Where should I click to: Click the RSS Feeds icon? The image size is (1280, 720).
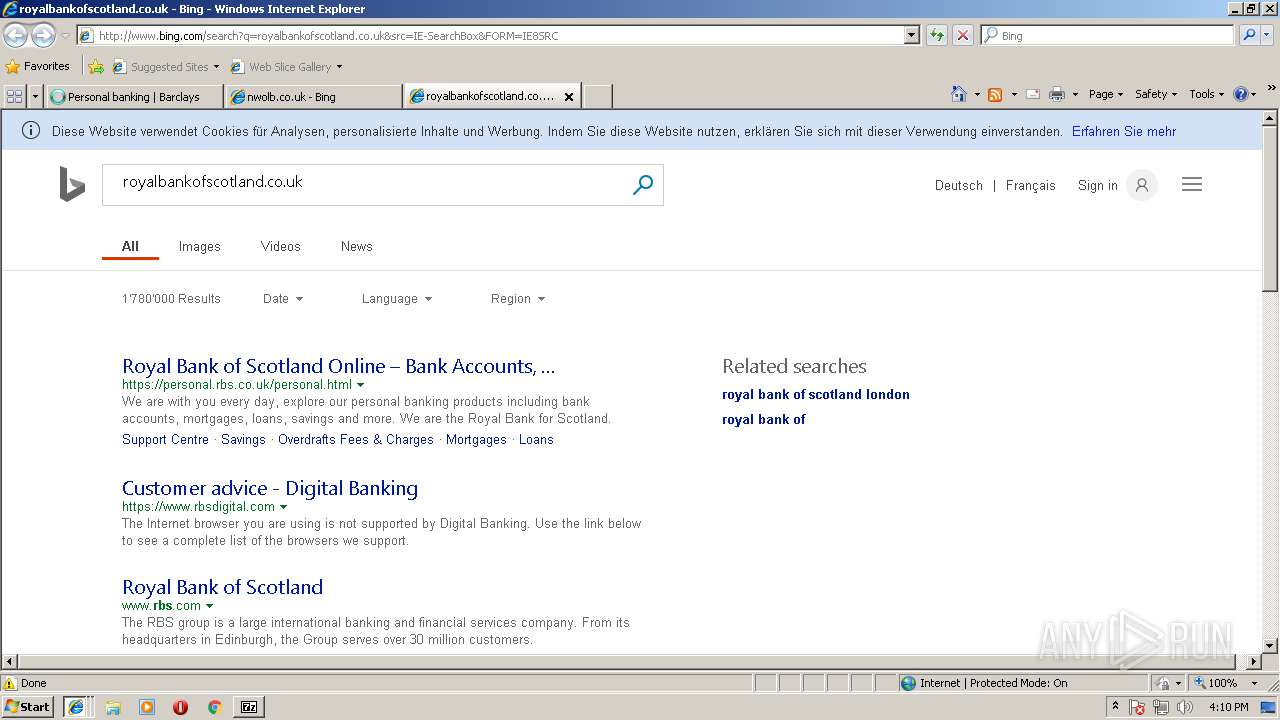(x=995, y=94)
